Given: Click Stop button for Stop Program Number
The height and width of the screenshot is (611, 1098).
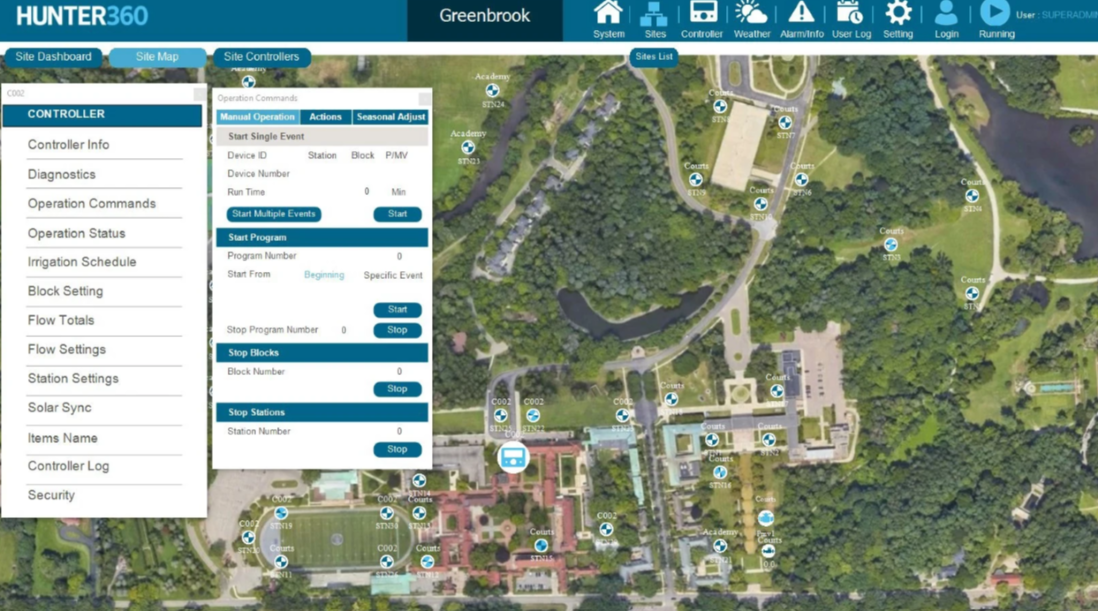Looking at the screenshot, I should pos(397,330).
